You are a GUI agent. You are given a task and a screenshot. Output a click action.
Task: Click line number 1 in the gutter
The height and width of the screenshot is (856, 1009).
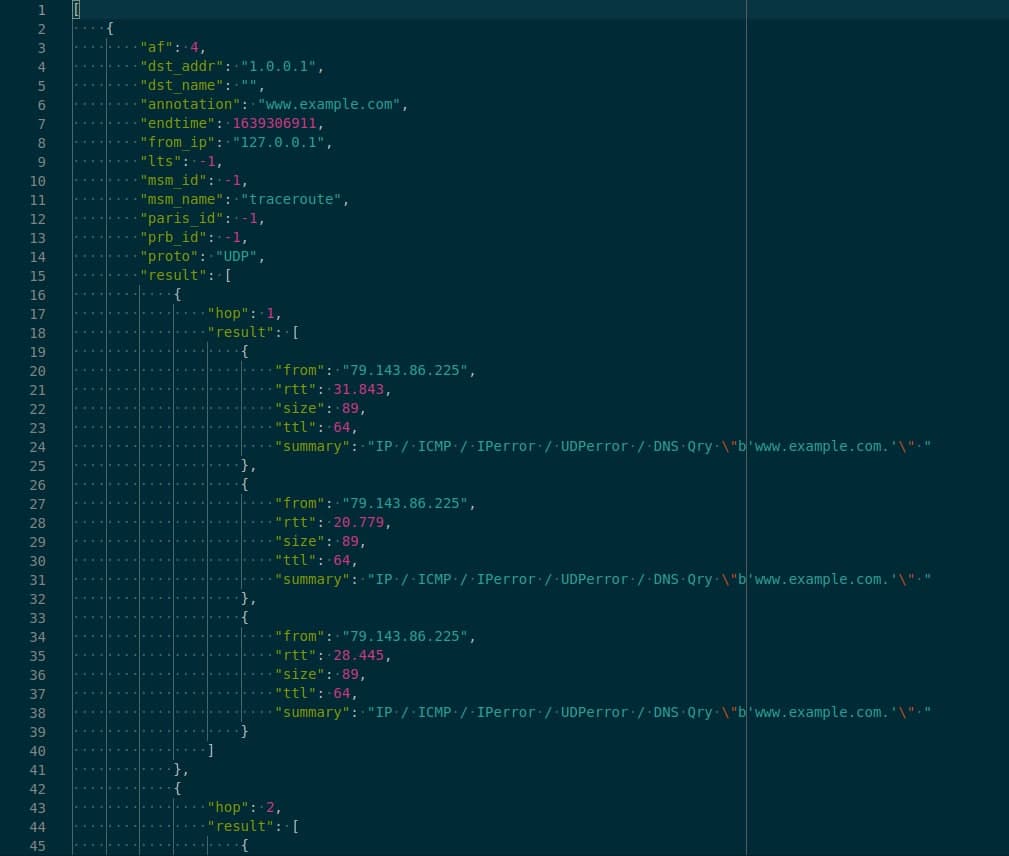click(40, 9)
